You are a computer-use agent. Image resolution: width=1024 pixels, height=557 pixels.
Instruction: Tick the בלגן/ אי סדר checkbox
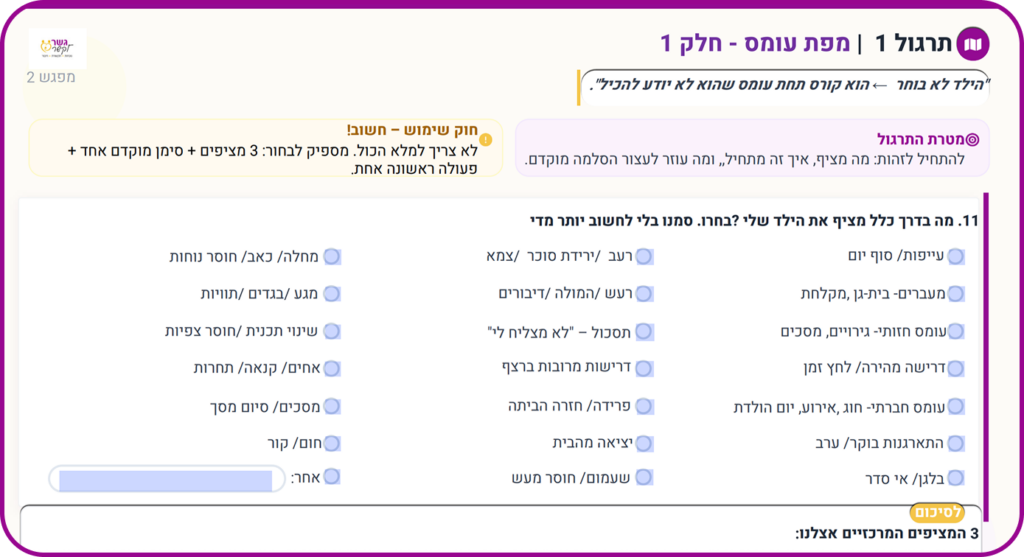(x=956, y=478)
